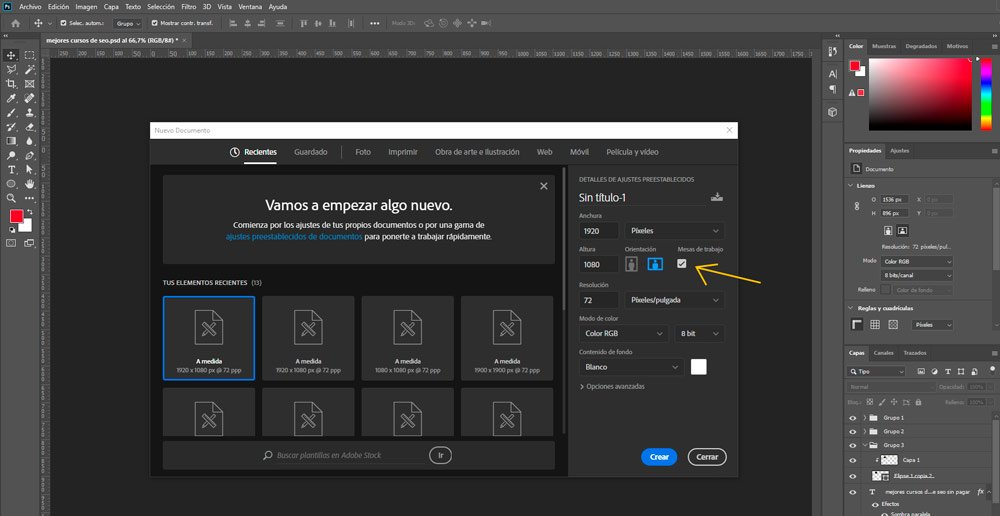The image size is (1000, 516).
Task: Toggle visibility of Efectos on text layer
Action: tap(874, 504)
